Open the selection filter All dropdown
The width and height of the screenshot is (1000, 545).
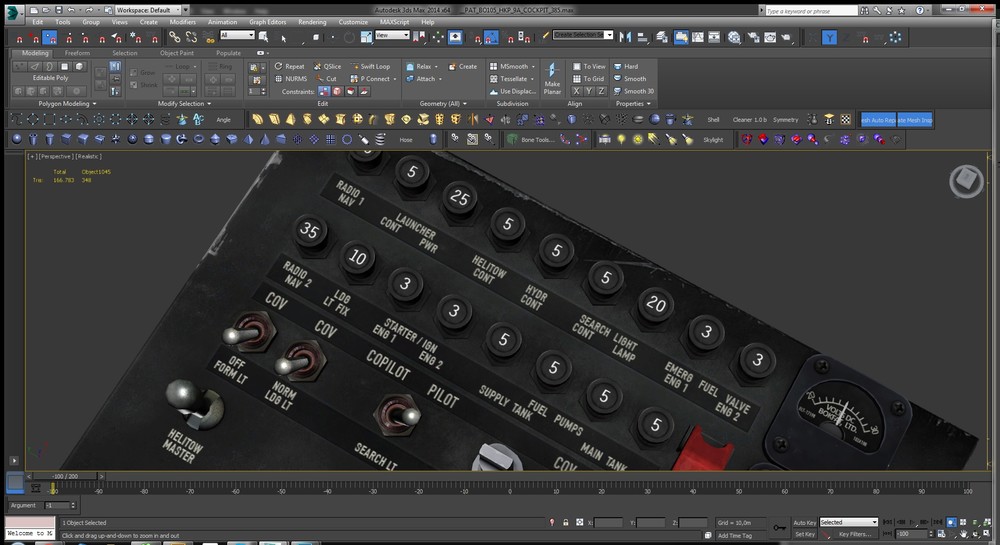coord(237,35)
